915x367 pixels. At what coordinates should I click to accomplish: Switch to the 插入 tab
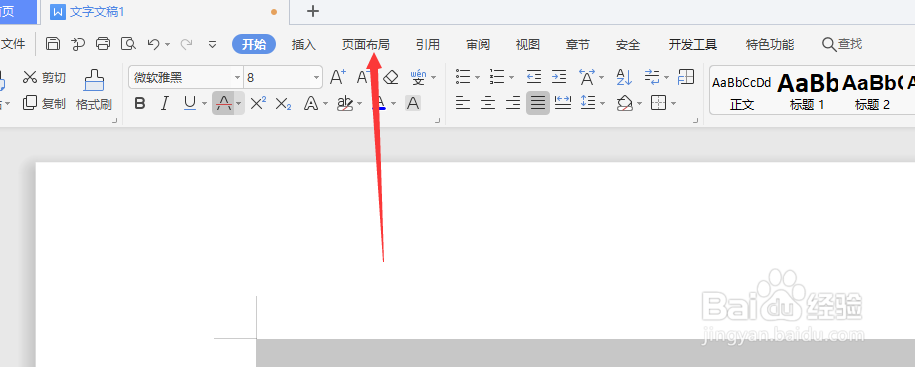[303, 44]
